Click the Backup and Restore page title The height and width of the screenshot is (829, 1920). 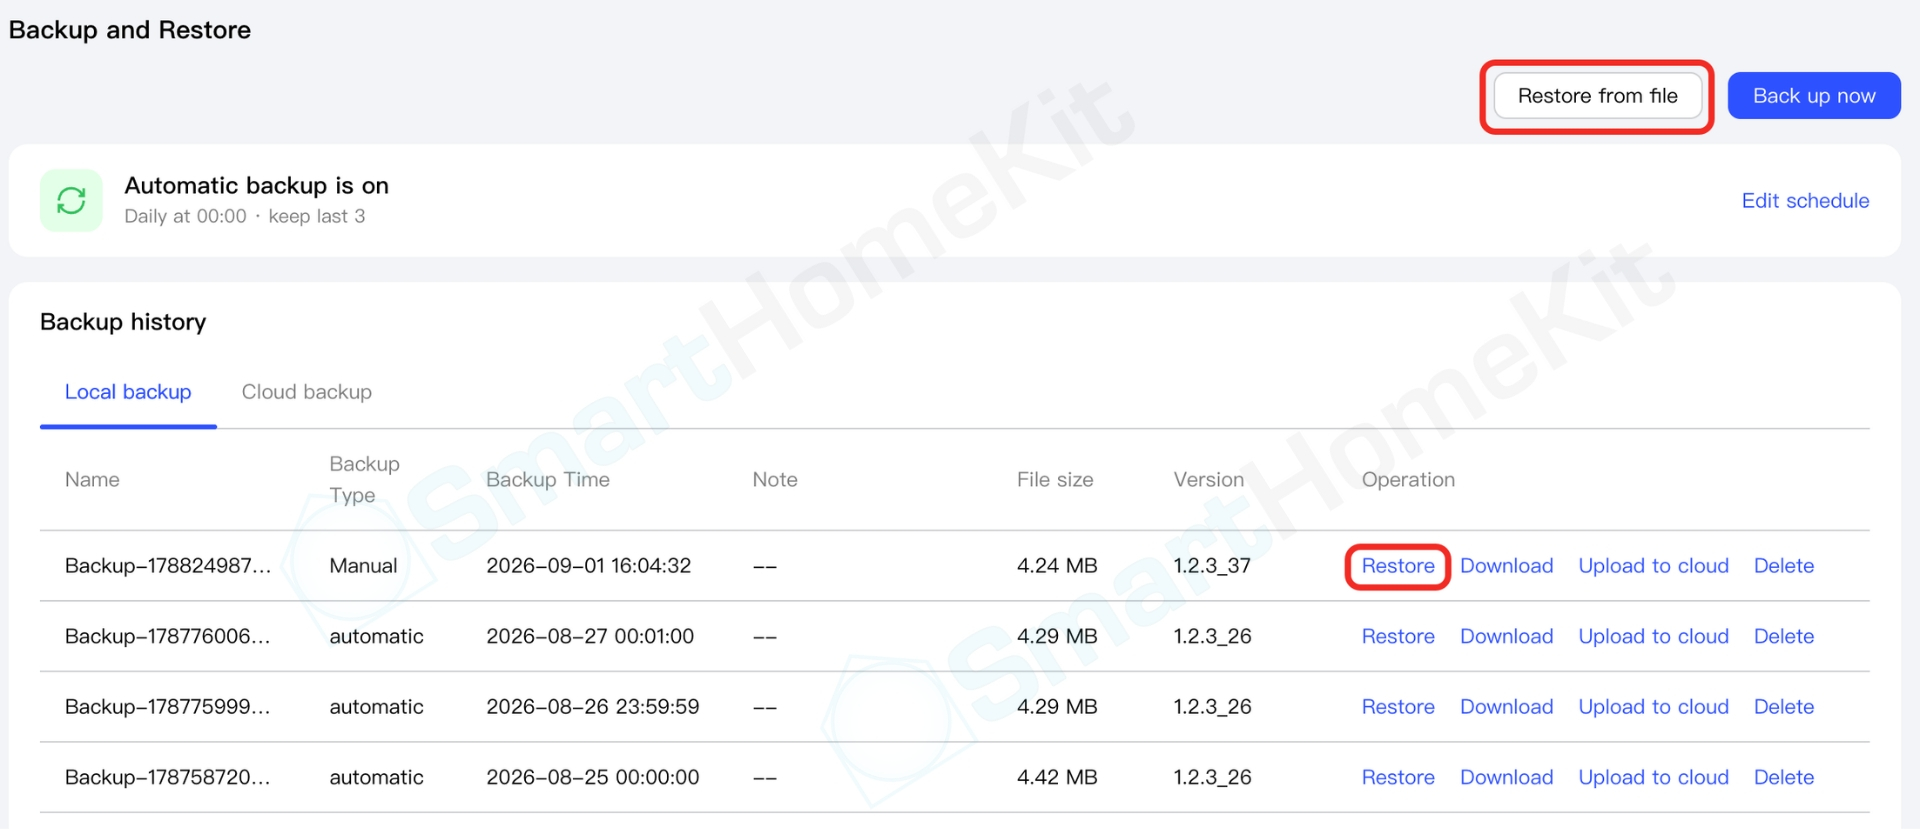click(130, 30)
